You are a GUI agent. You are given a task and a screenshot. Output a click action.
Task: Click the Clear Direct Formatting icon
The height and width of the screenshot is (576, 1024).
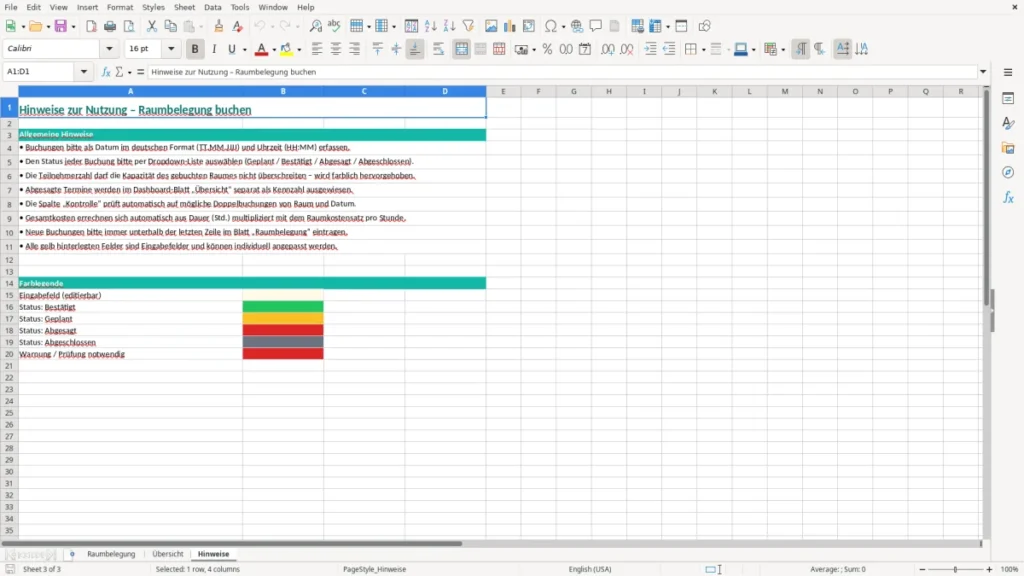pos(238,26)
